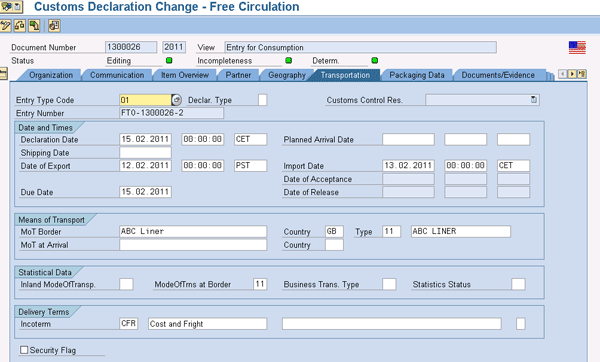Click the Incoterm code field CFR
Viewport: 600px width, 362px height.
[129, 324]
